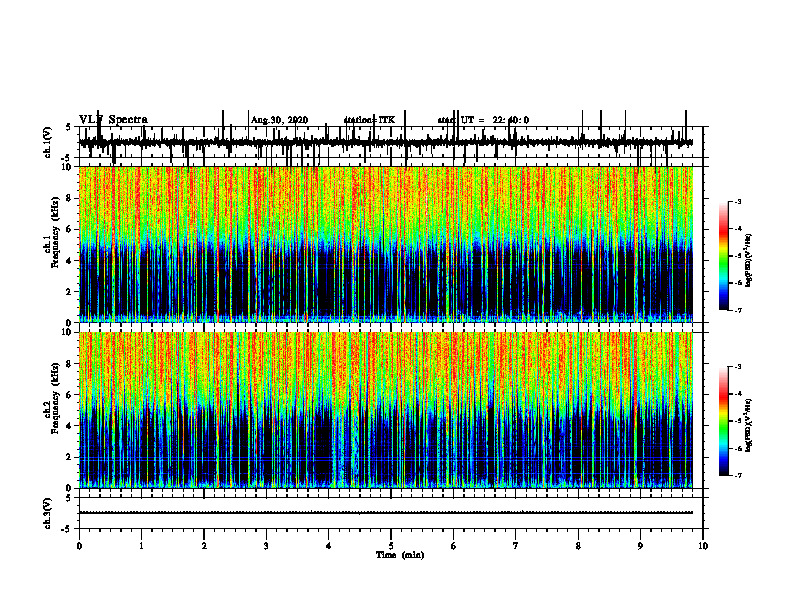Click the ch.1 spectrogram panel

point(385,244)
